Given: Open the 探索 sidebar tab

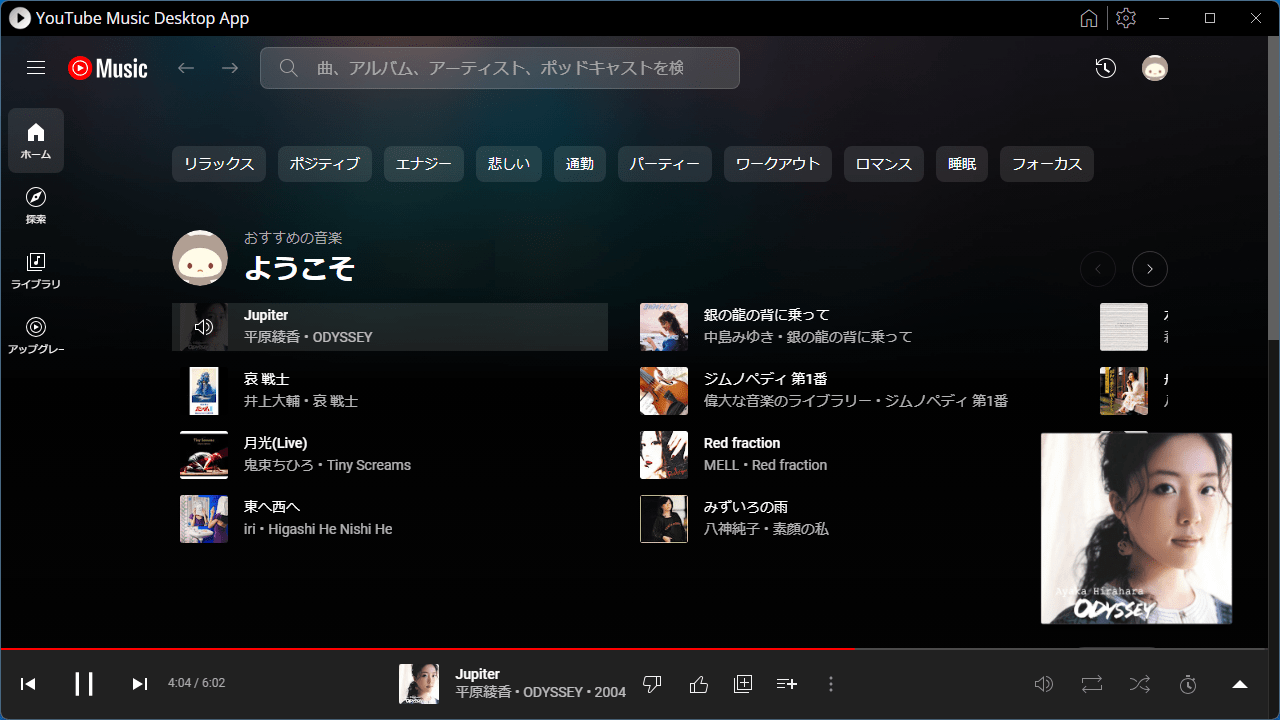Looking at the screenshot, I should click(36, 205).
